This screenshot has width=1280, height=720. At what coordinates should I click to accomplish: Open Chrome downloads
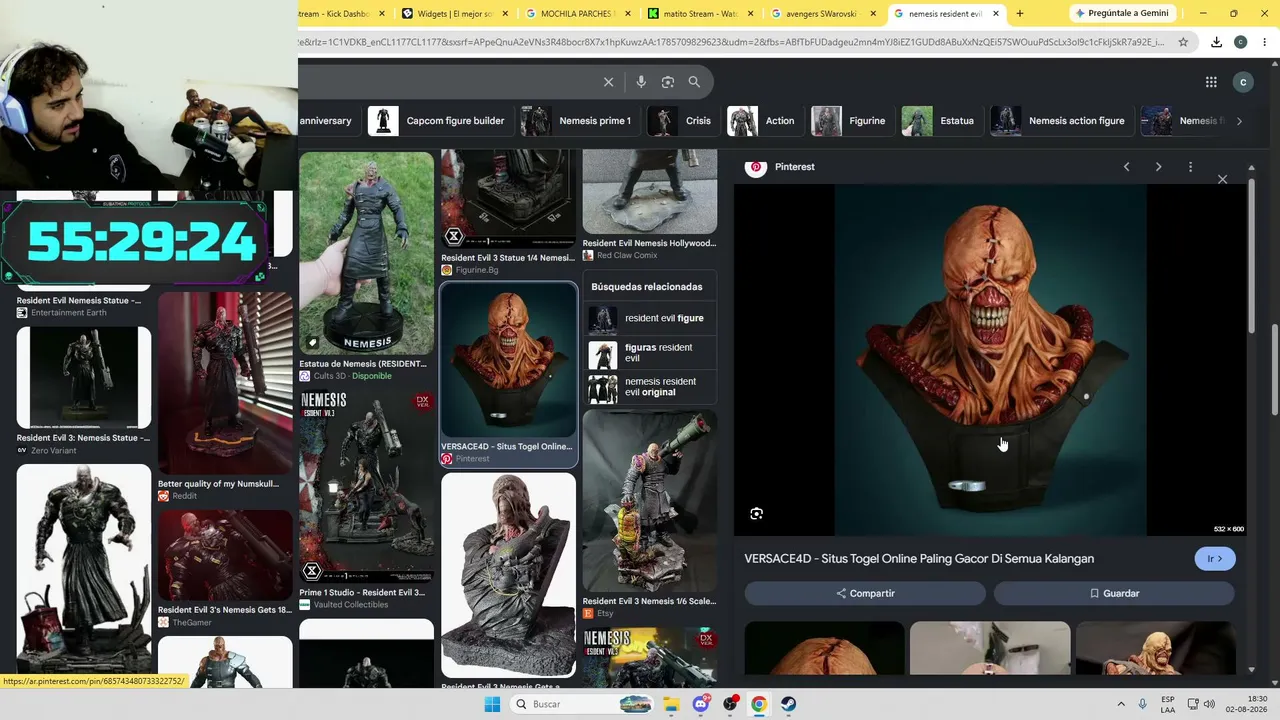coord(1216,42)
